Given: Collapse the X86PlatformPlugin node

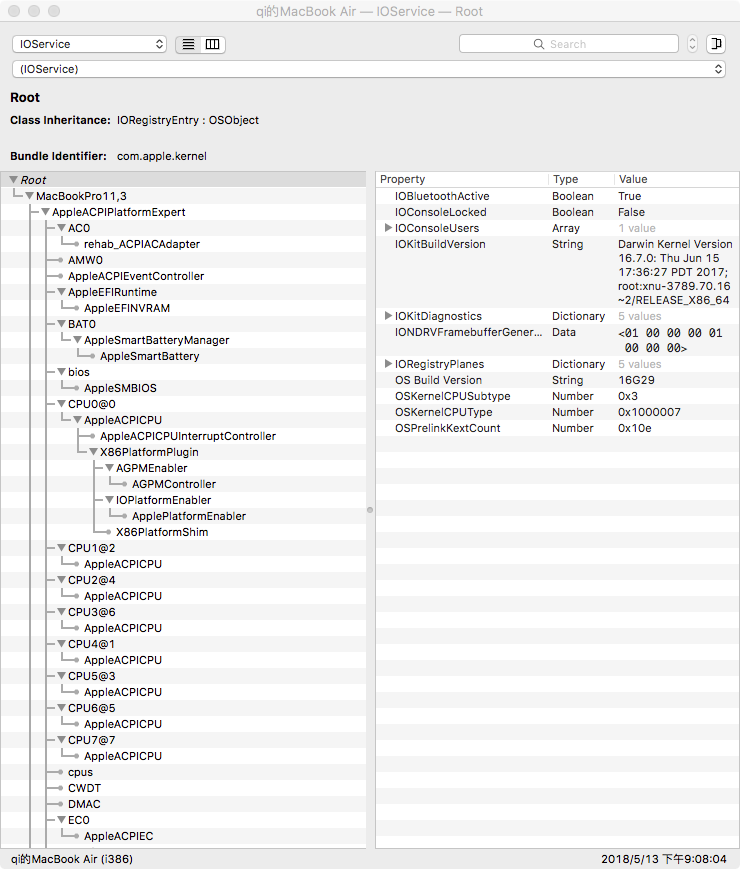Looking at the screenshot, I should 94,452.
